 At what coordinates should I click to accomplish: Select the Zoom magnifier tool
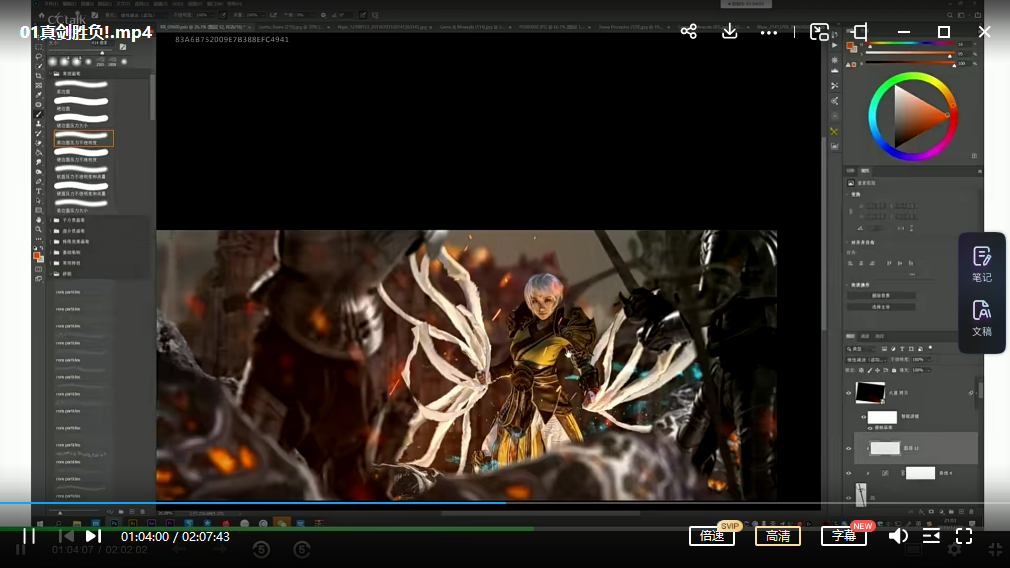(39, 229)
